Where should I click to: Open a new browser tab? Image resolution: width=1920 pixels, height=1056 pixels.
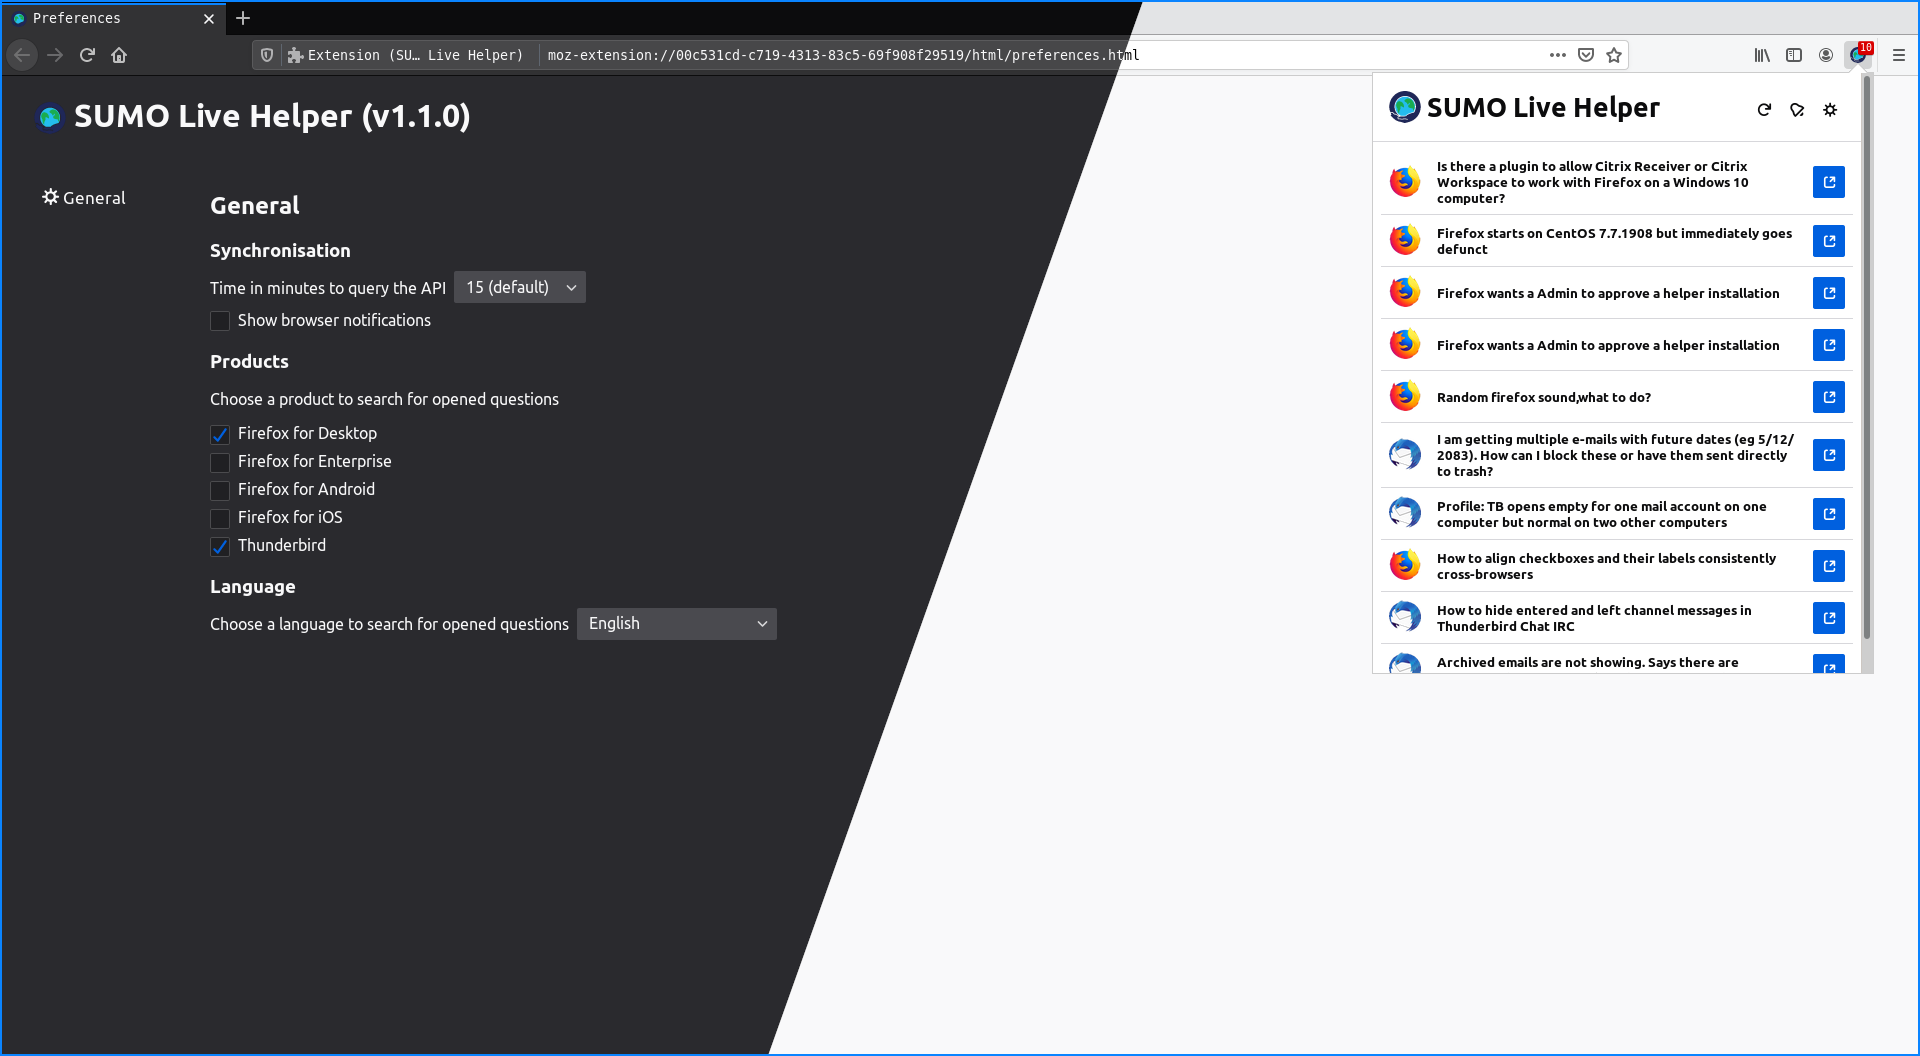pyautogui.click(x=243, y=18)
